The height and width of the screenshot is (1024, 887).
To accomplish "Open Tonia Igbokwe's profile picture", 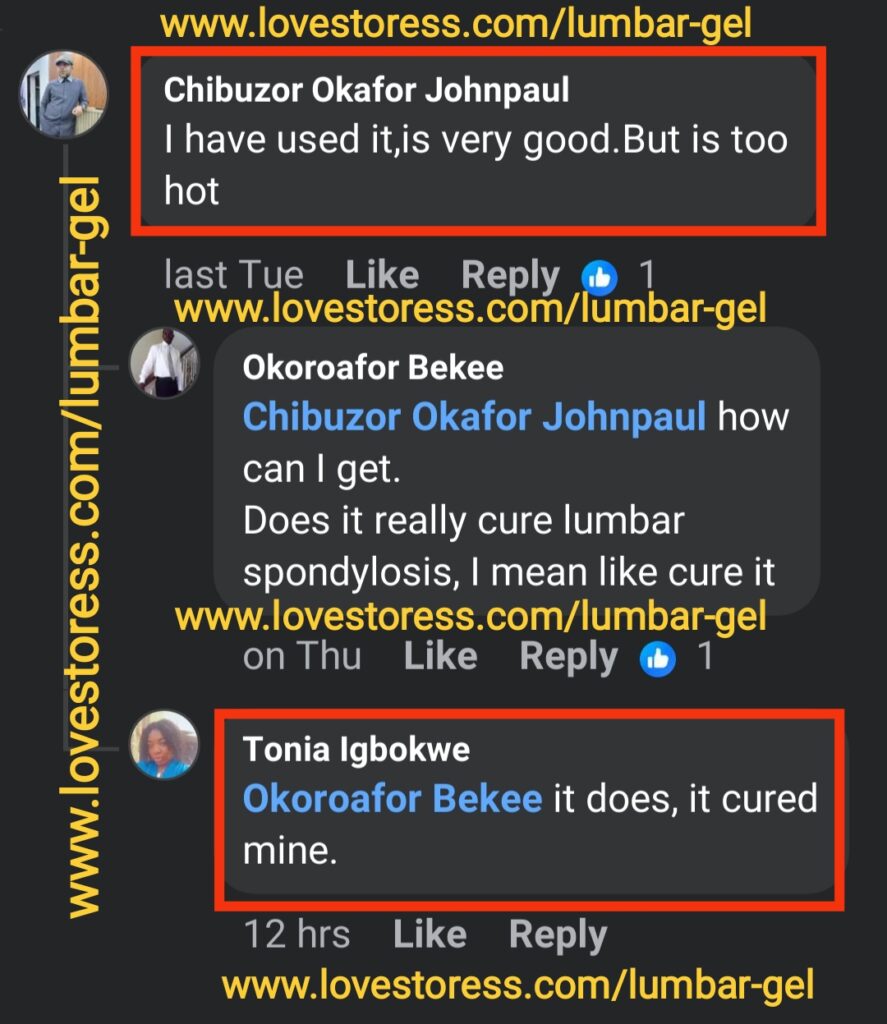I will pyautogui.click(x=164, y=744).
